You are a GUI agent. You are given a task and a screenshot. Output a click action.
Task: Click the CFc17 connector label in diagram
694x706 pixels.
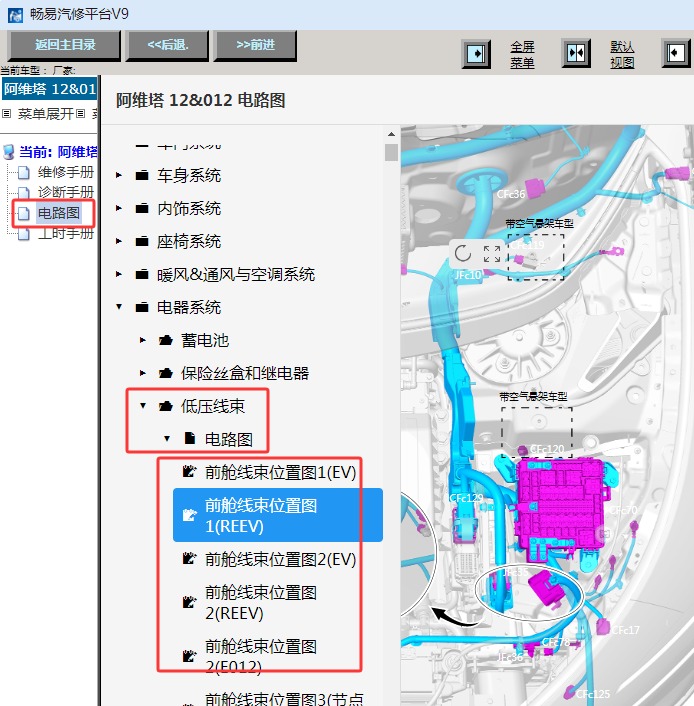(x=625, y=630)
